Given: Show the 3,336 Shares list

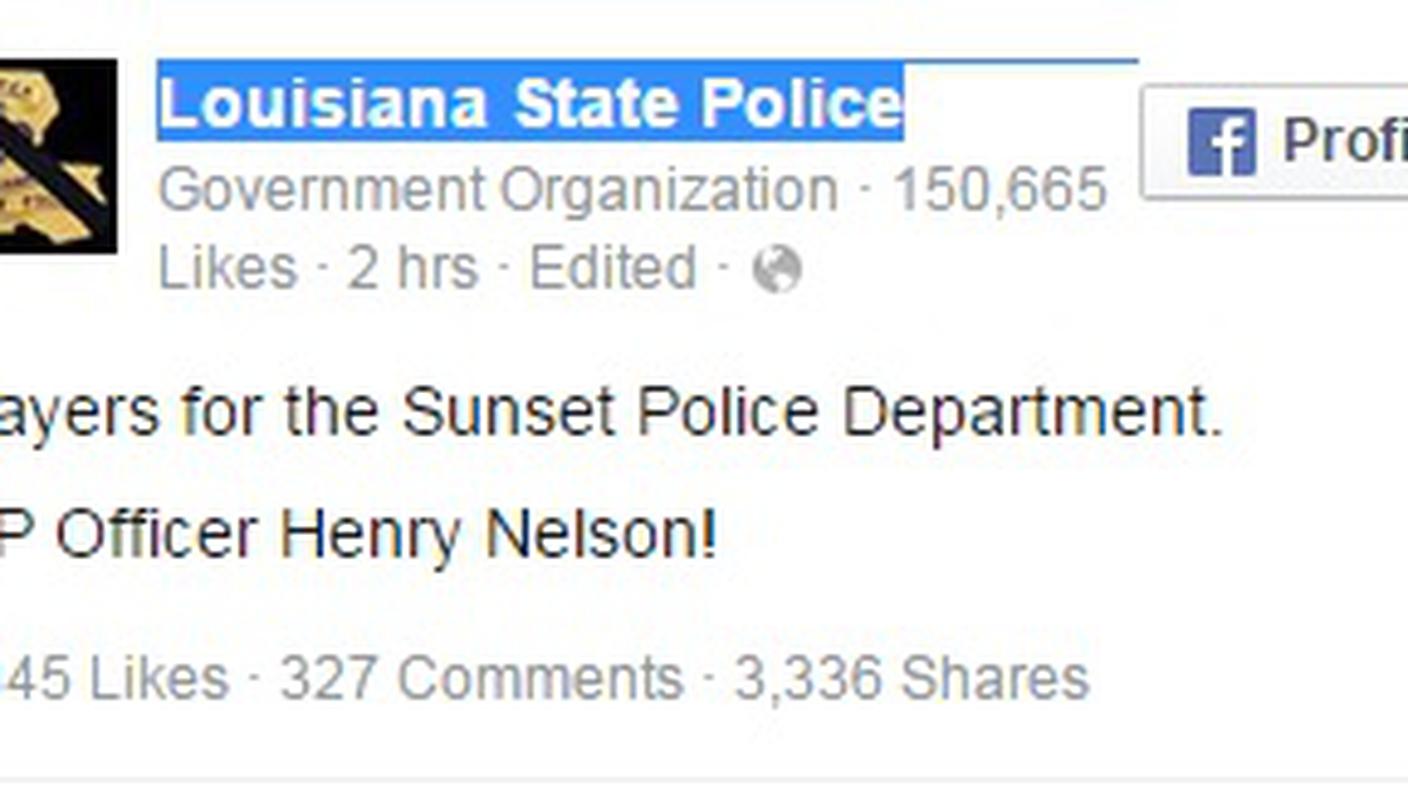Looking at the screenshot, I should (911, 679).
